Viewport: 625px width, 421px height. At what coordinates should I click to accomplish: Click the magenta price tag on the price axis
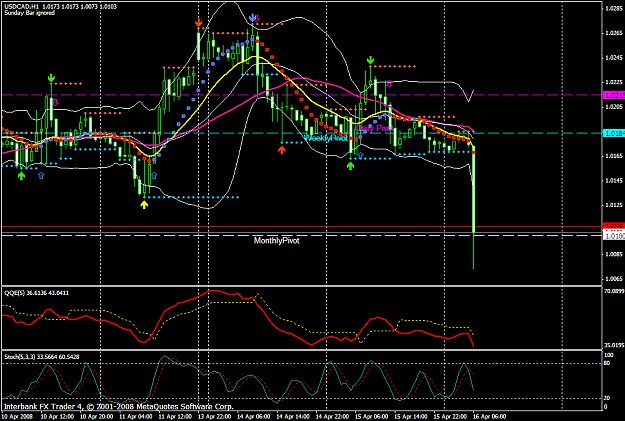[614, 95]
